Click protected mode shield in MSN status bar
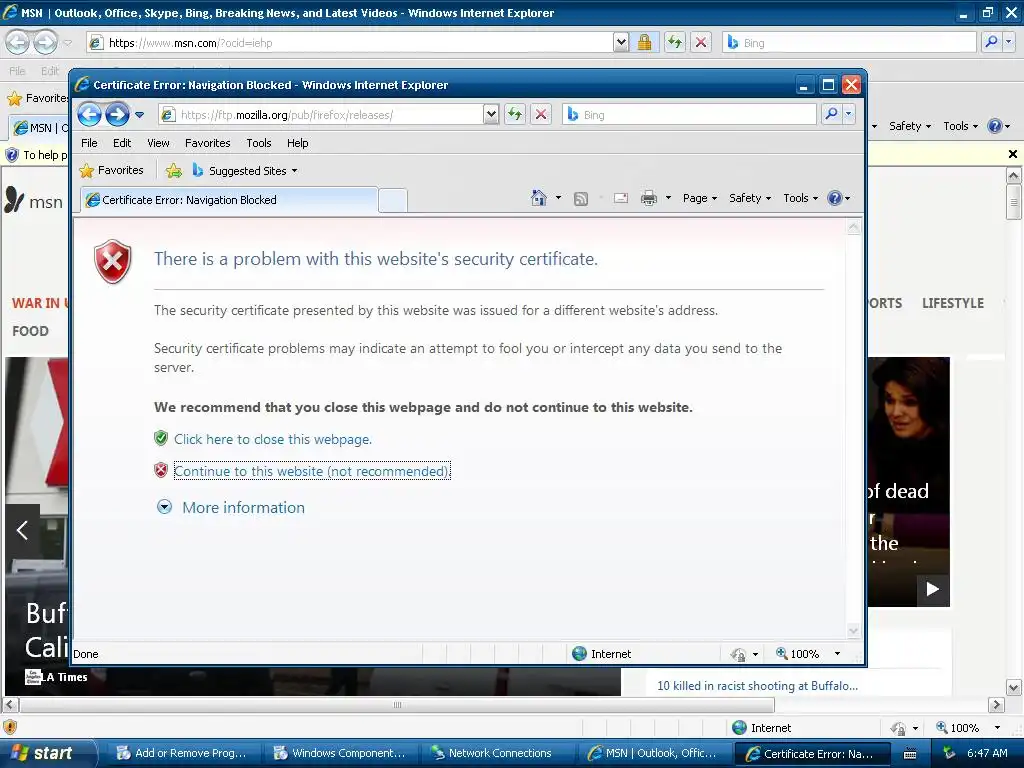1024x768 pixels. pos(10,727)
